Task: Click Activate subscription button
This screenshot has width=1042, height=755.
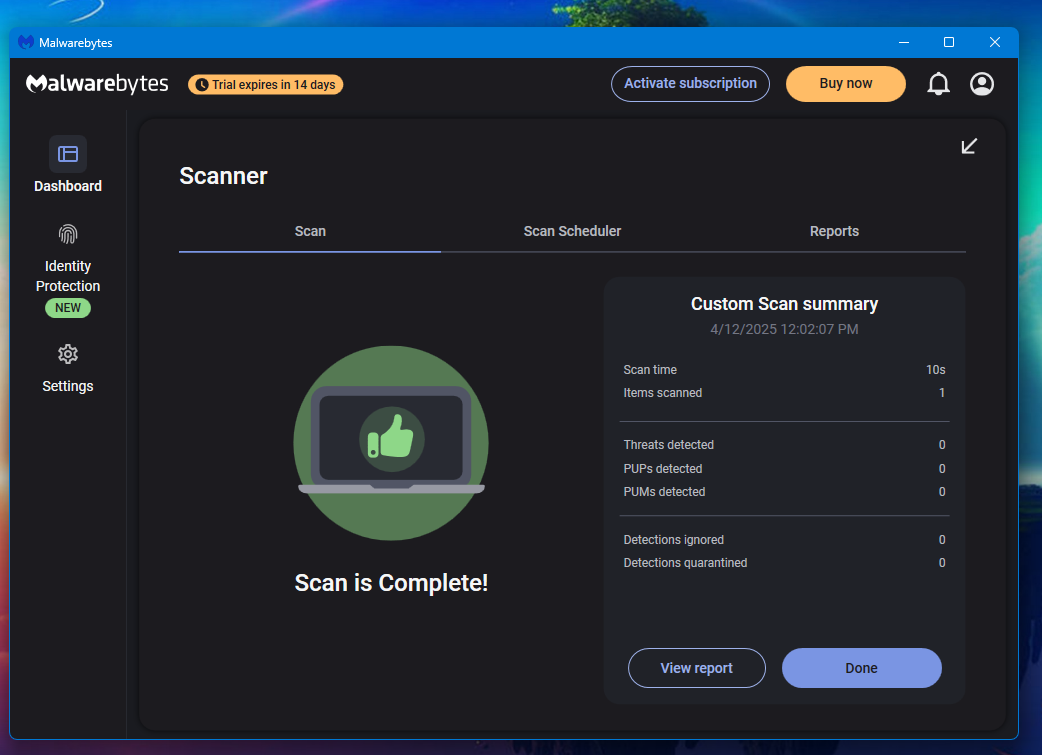Action: (x=690, y=84)
